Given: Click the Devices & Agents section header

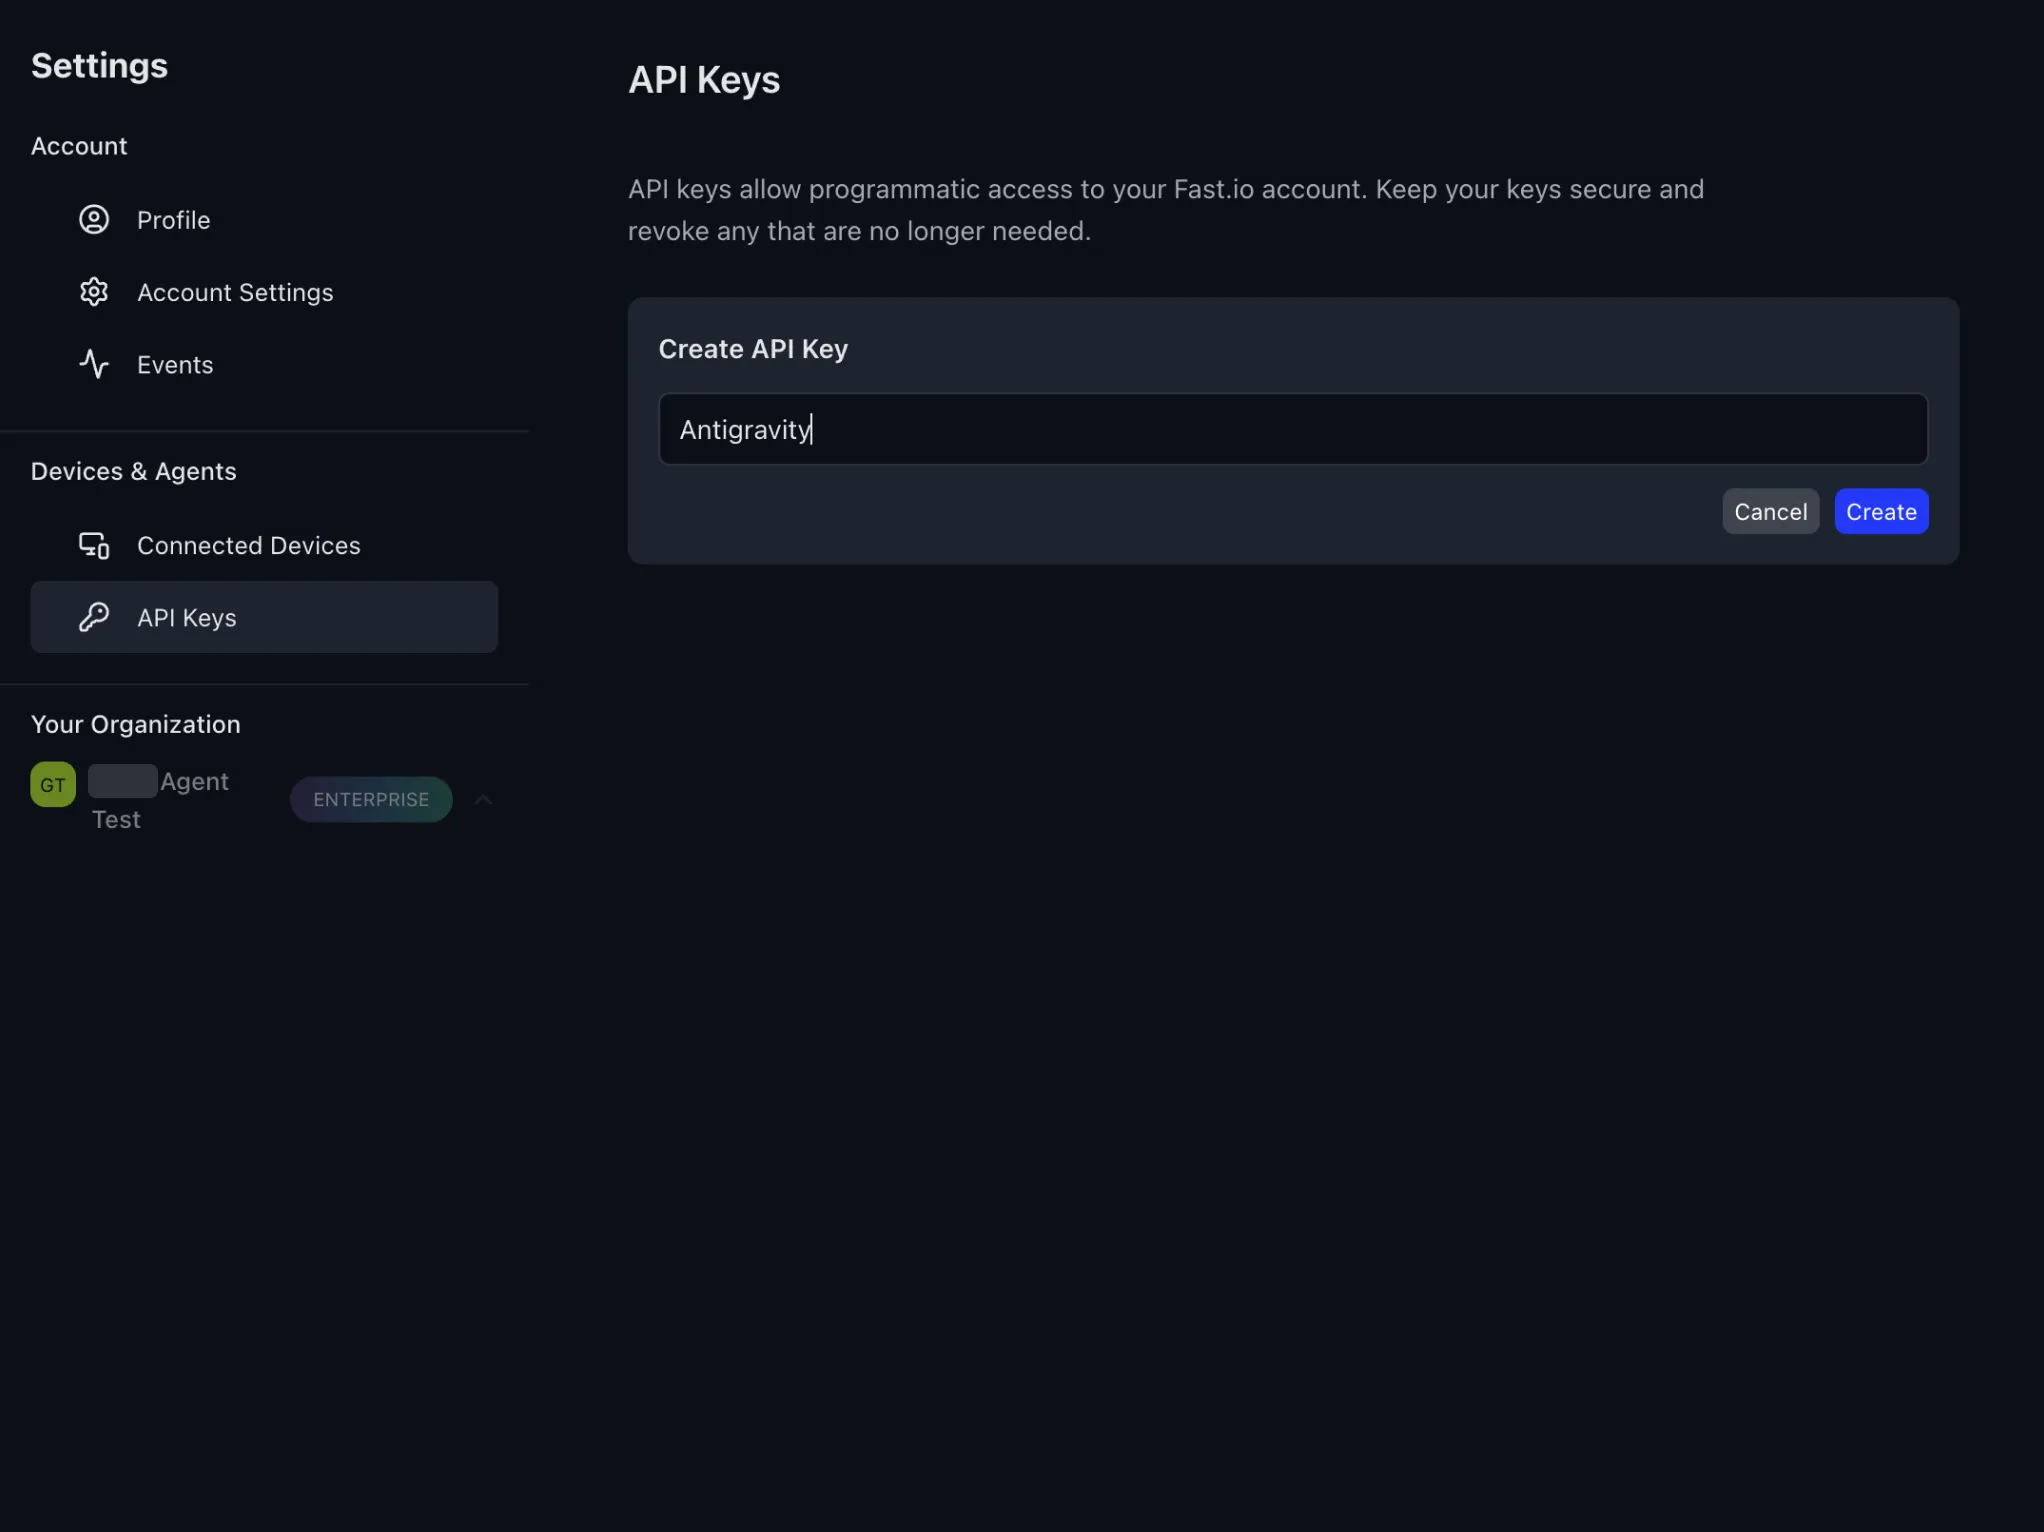Looking at the screenshot, I should click(134, 471).
